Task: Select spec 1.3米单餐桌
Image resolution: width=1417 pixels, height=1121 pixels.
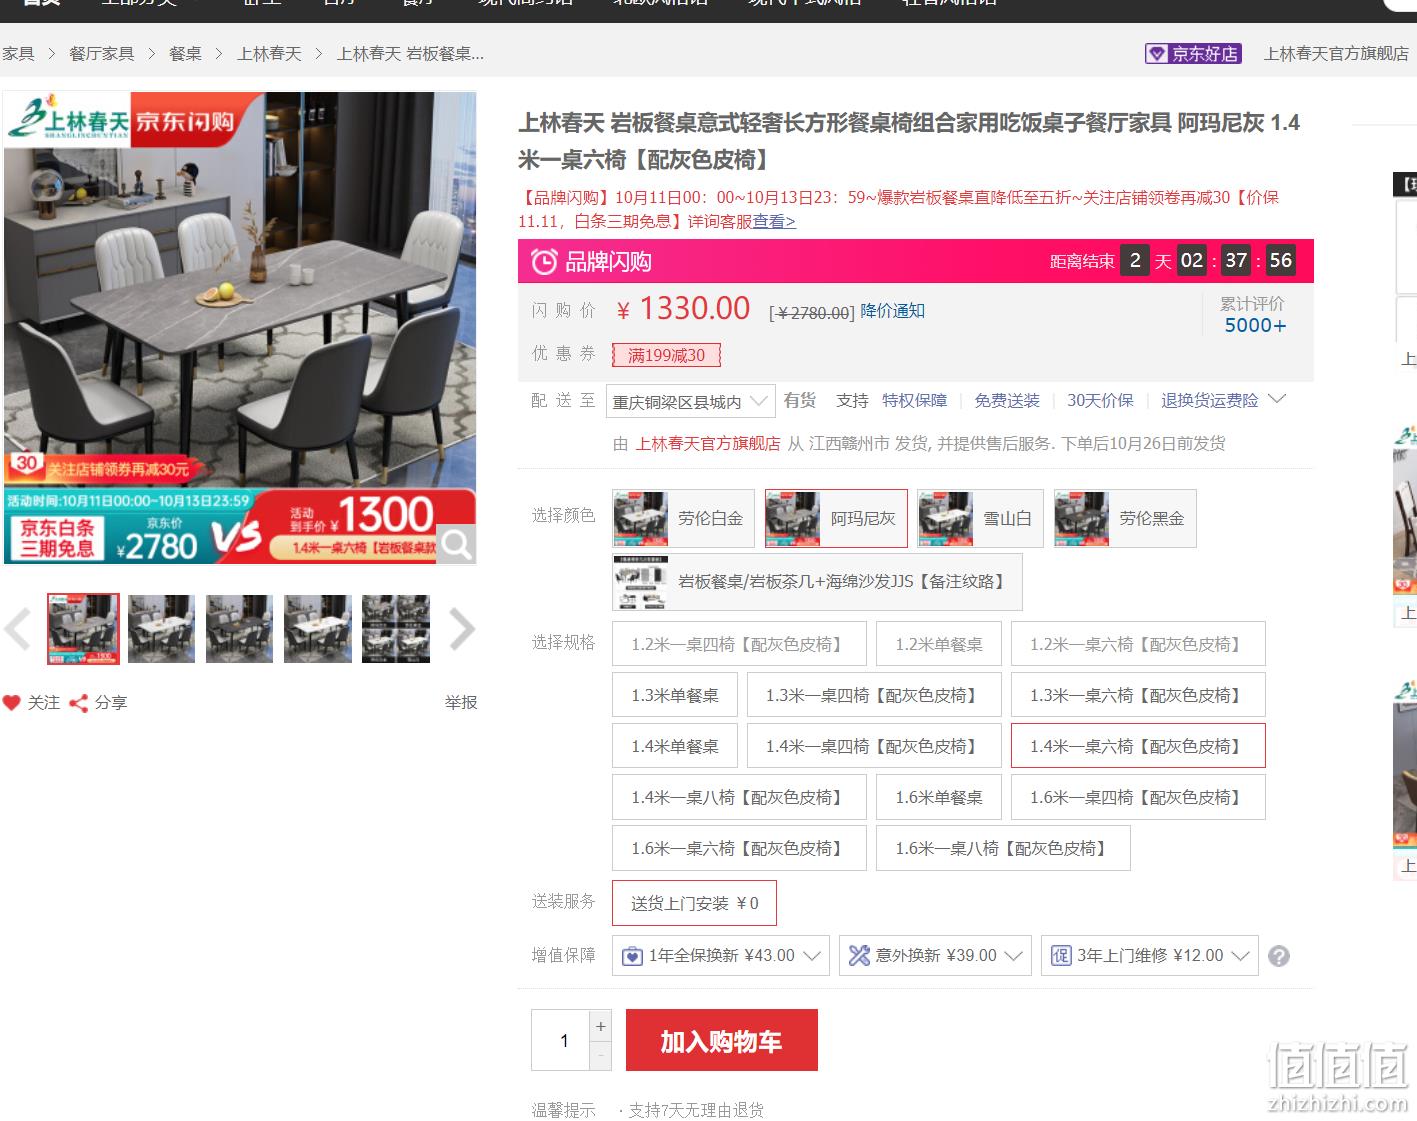Action: point(675,695)
